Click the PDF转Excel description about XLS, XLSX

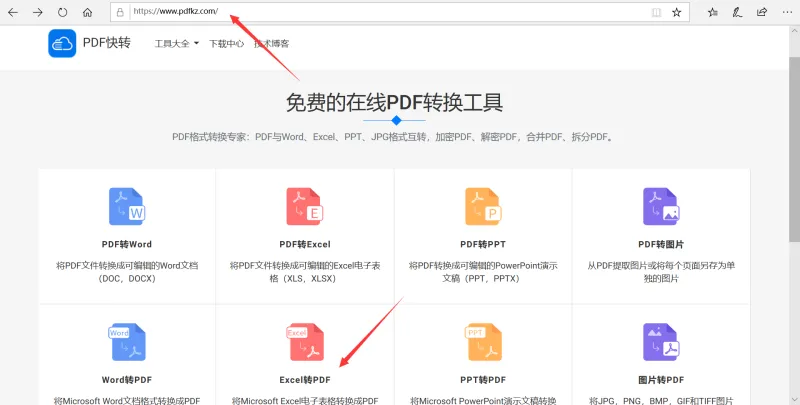click(x=305, y=272)
